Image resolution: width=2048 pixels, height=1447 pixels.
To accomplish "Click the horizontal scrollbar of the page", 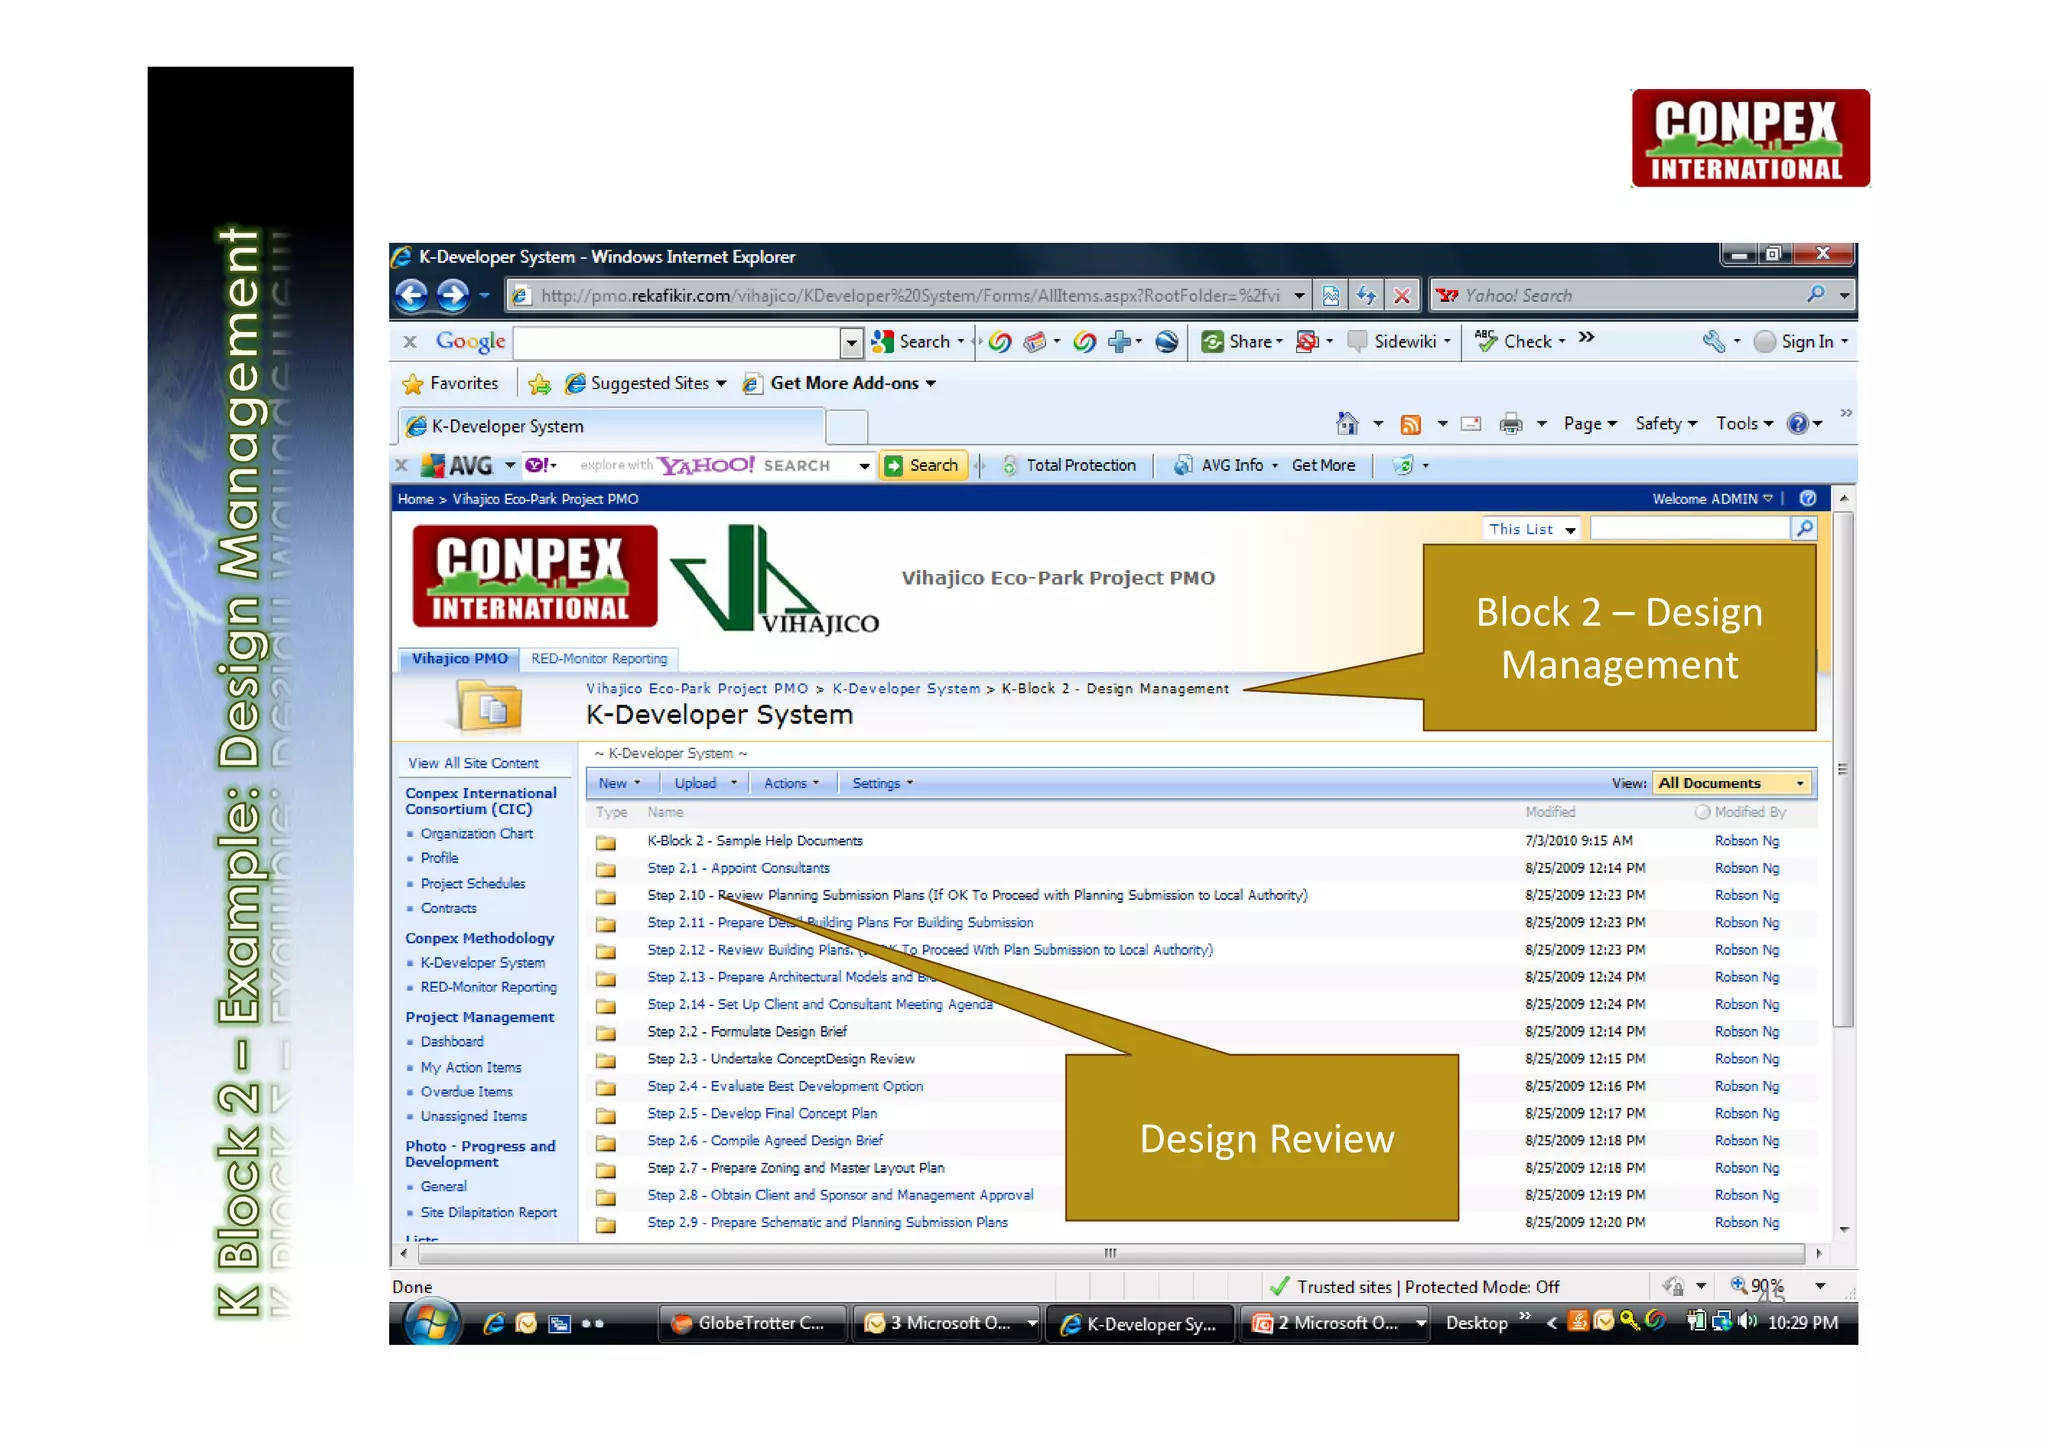I will pos(1110,1253).
